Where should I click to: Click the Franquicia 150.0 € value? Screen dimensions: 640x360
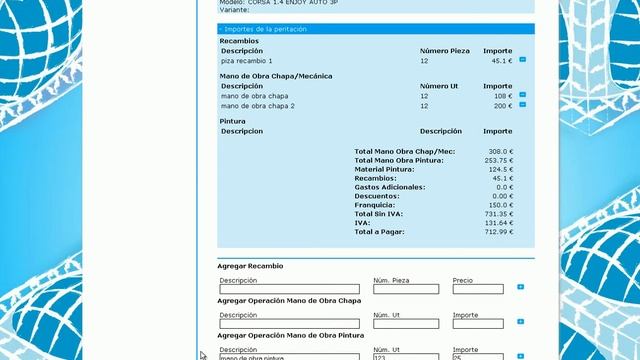click(x=501, y=205)
